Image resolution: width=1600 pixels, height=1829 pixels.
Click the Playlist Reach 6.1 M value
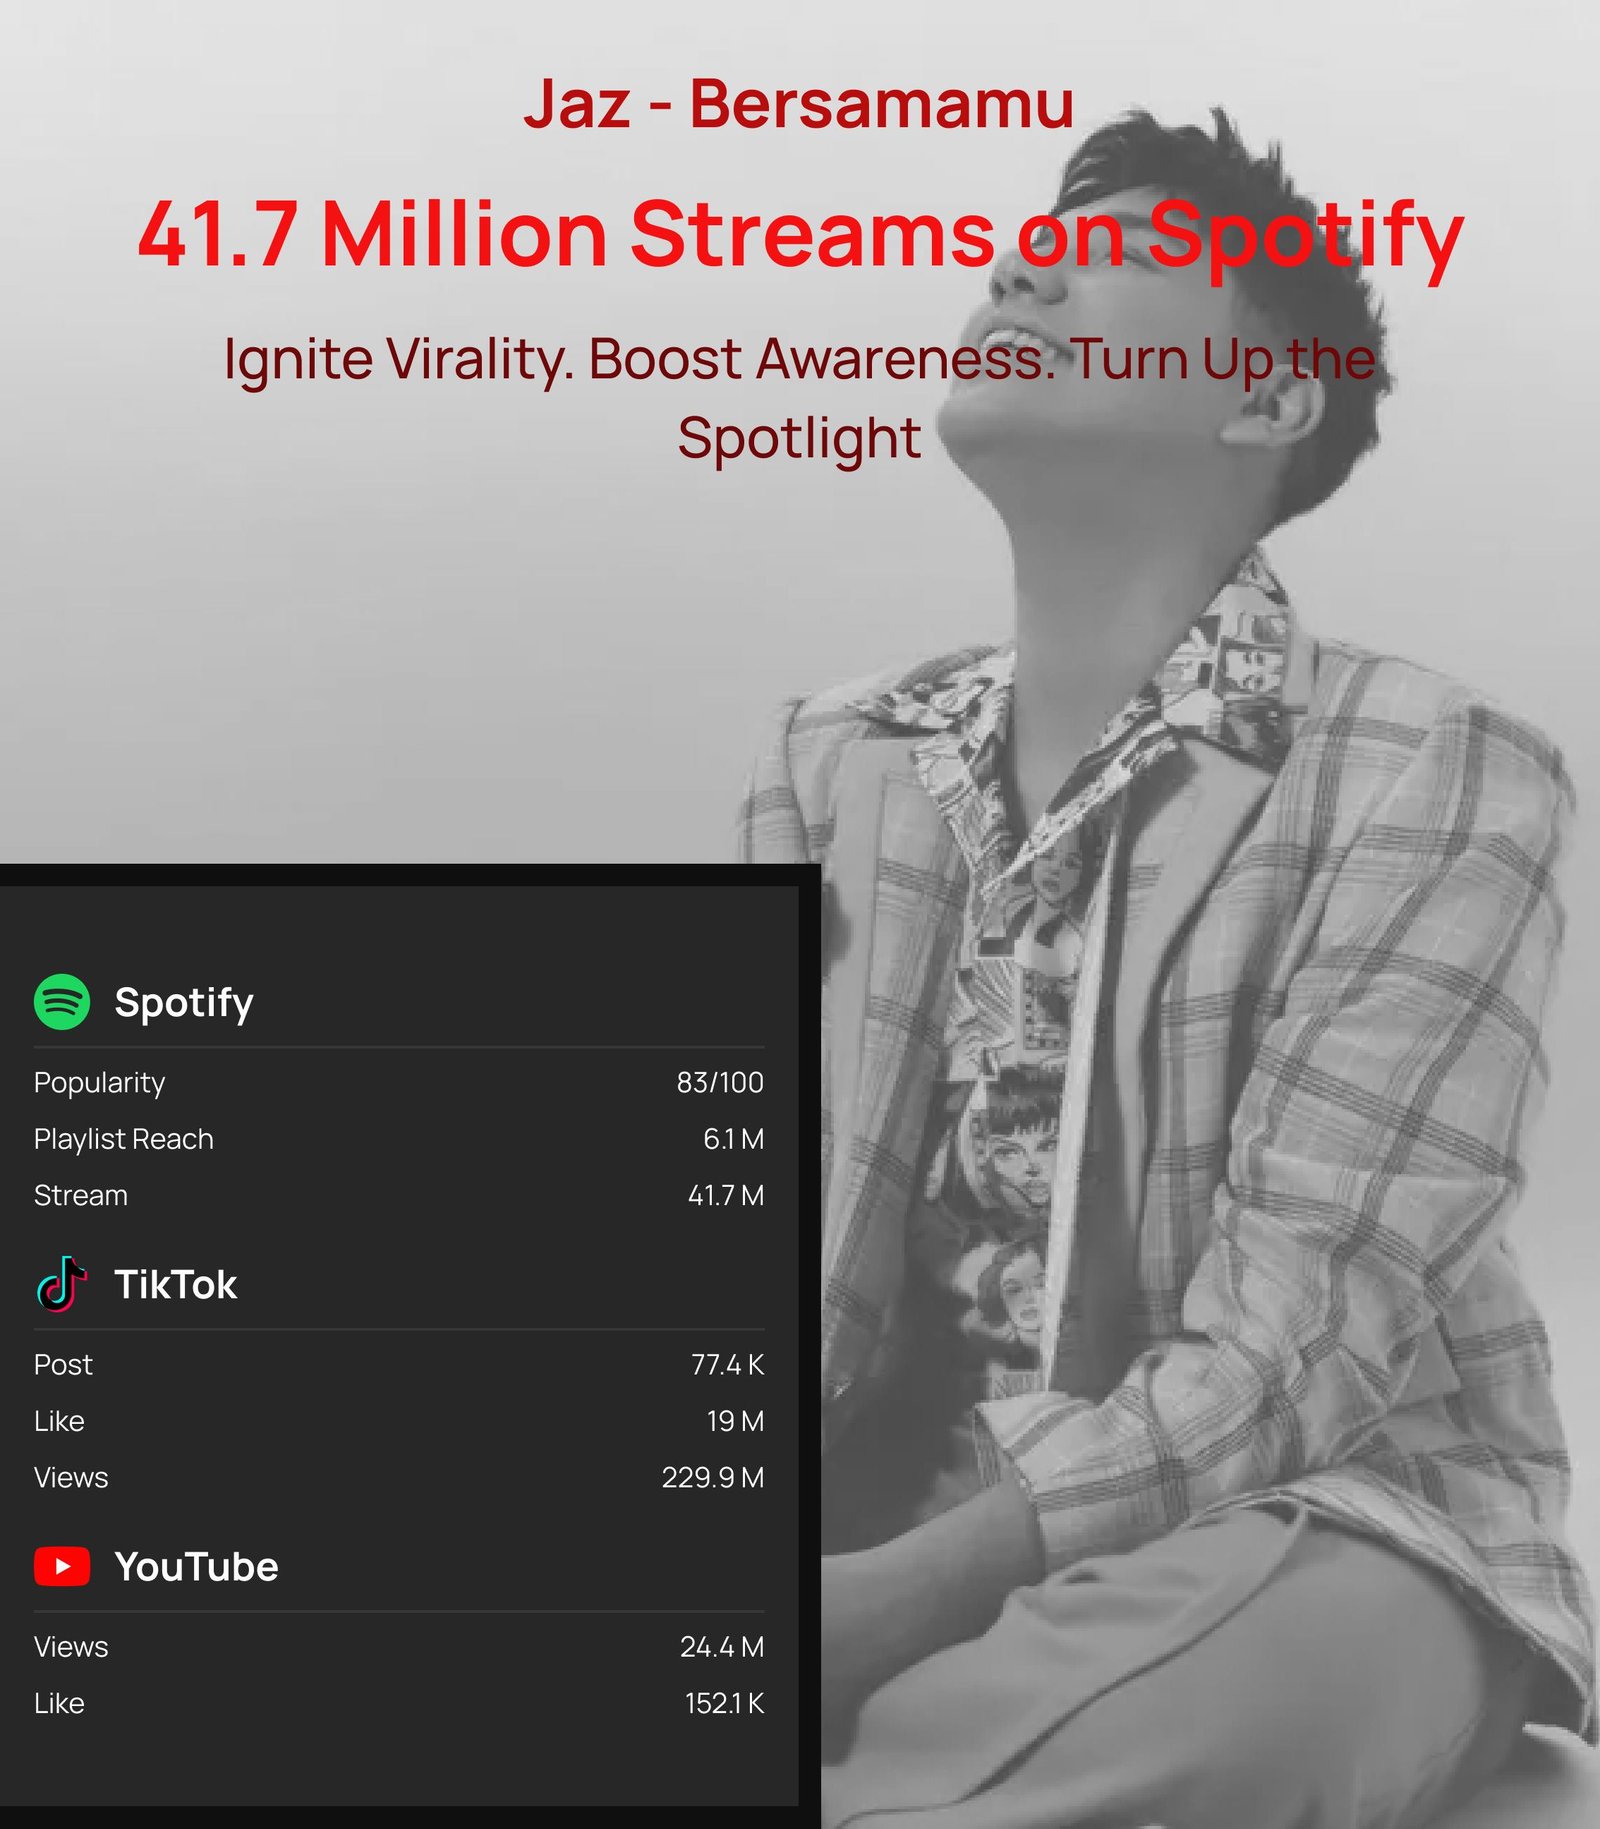click(733, 1139)
